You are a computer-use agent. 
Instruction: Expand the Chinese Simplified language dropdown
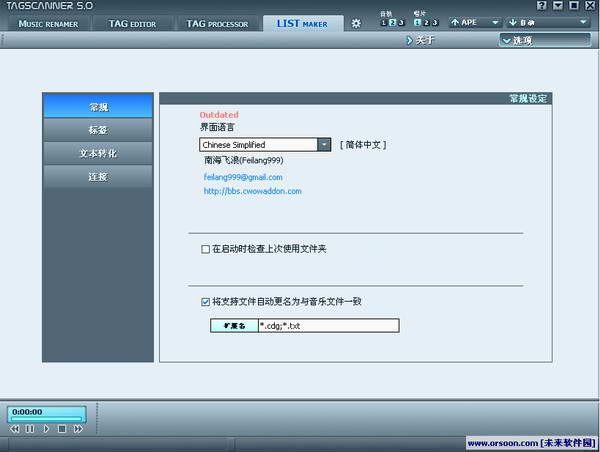324,145
